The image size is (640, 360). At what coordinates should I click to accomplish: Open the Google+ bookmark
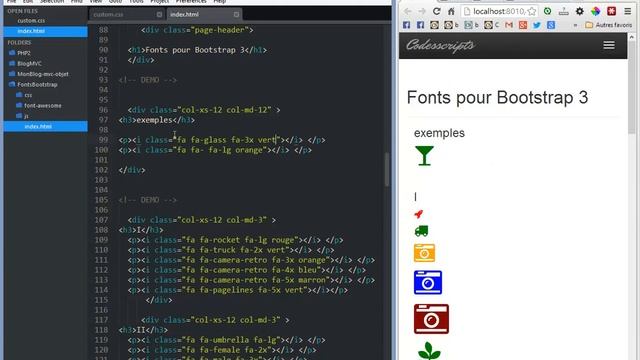pos(523,25)
